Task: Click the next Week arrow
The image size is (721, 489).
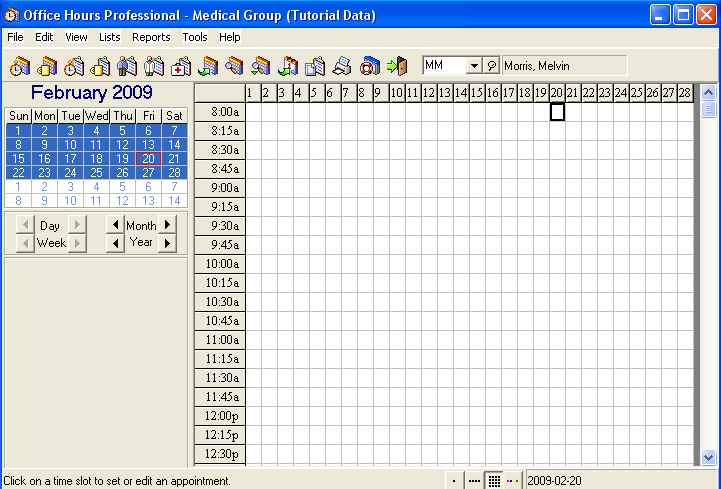Action: (77, 243)
